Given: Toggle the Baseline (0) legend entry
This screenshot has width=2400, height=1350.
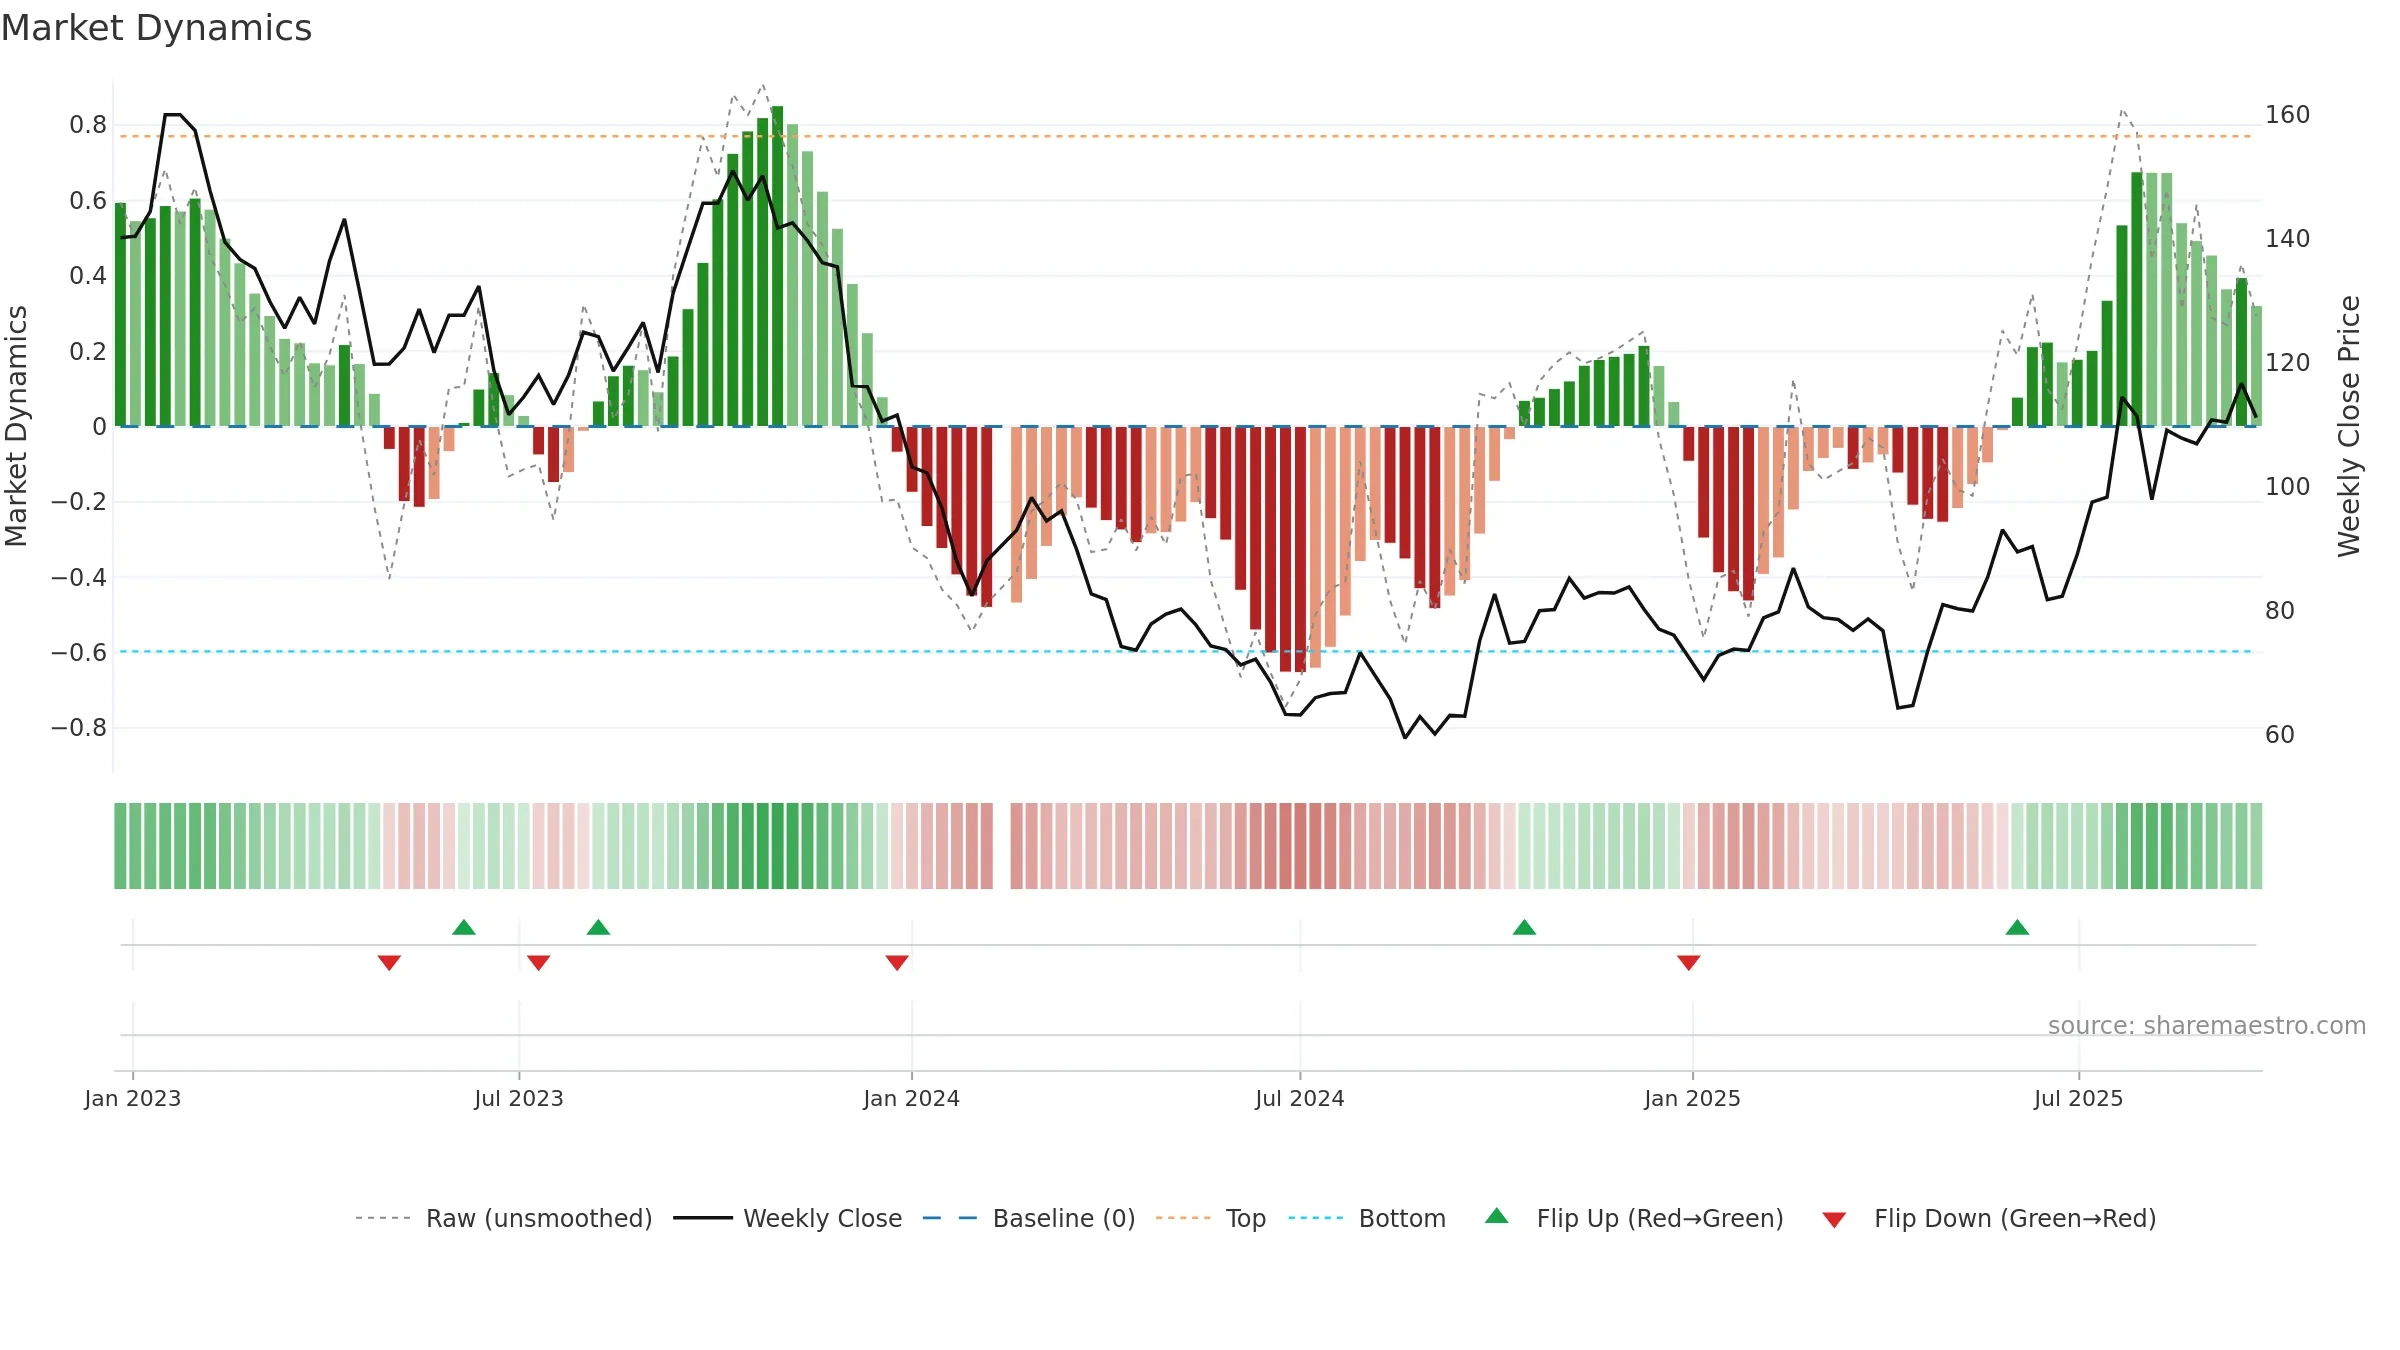Looking at the screenshot, I should pos(1028,1218).
